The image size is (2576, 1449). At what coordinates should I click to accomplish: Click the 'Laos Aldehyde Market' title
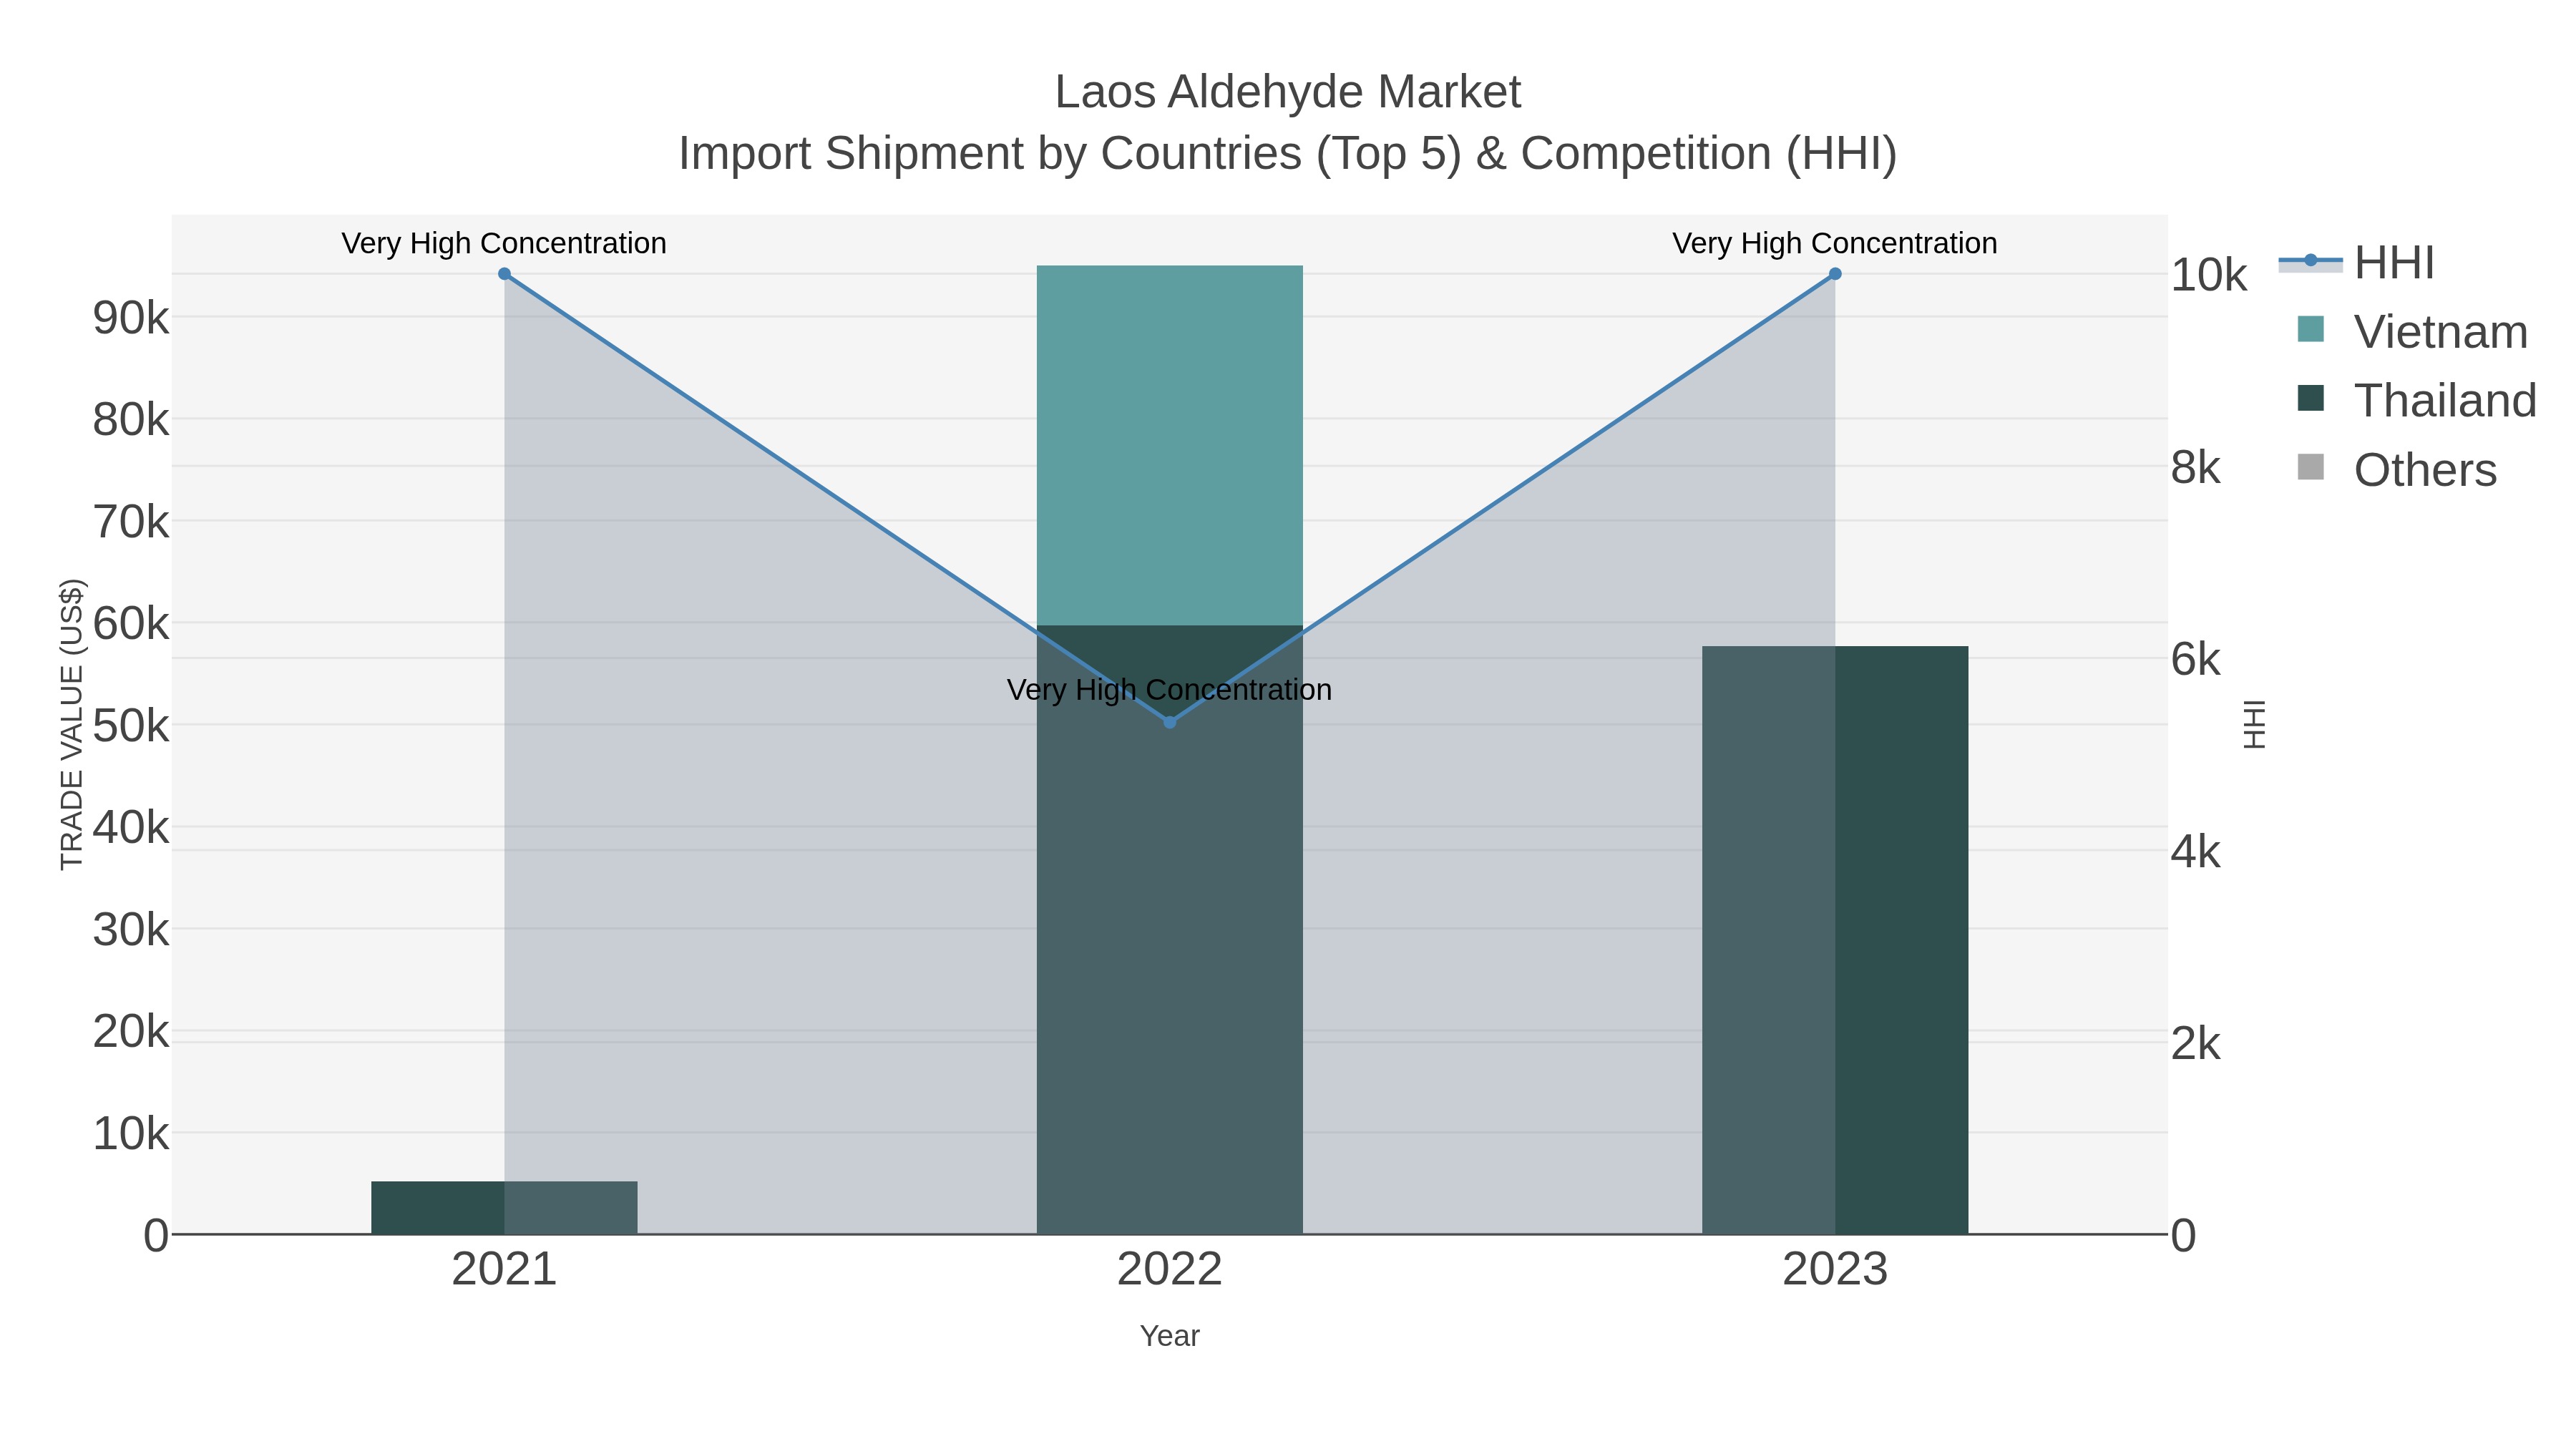pos(1288,92)
